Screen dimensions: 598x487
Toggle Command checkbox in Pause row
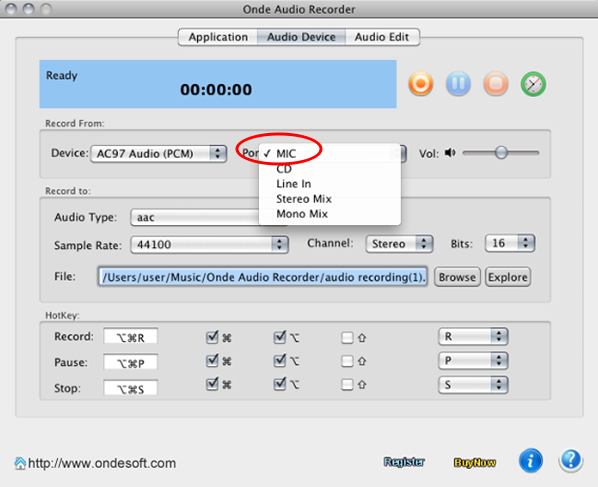212,361
